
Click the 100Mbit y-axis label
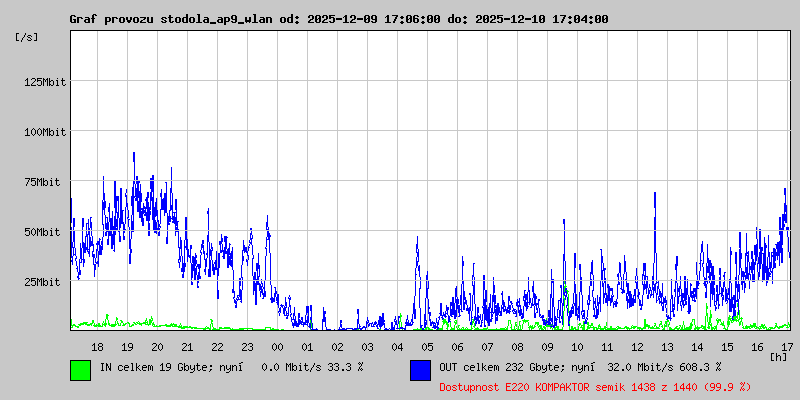pos(45,132)
